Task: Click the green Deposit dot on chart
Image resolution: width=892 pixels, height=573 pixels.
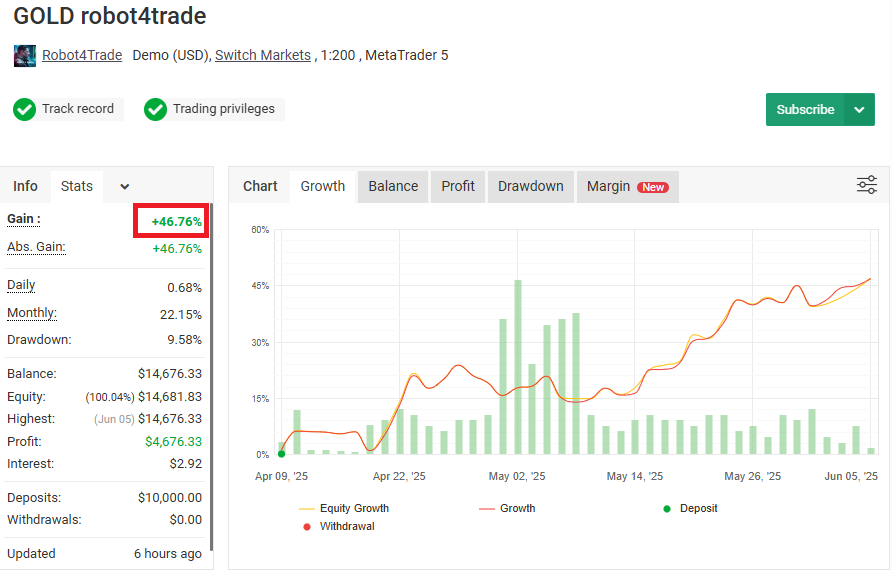Action: coord(281,454)
